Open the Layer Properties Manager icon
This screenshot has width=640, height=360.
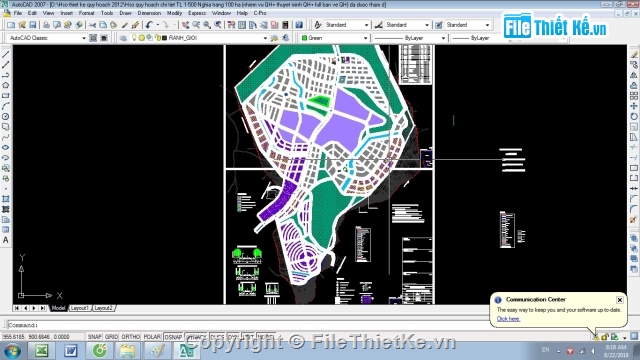(123, 38)
